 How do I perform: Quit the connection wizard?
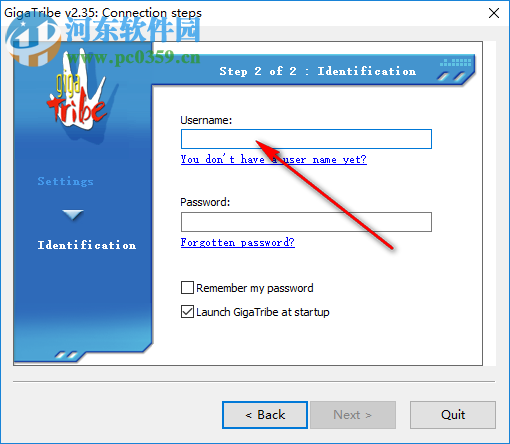453,415
